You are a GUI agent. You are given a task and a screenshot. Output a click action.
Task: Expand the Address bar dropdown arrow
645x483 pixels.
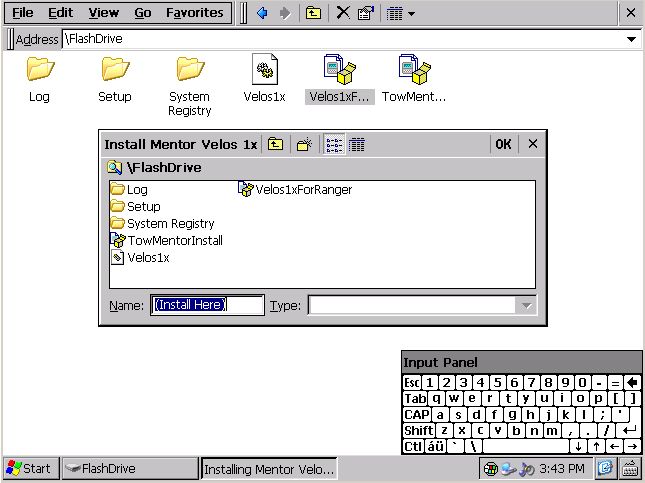coord(631,39)
